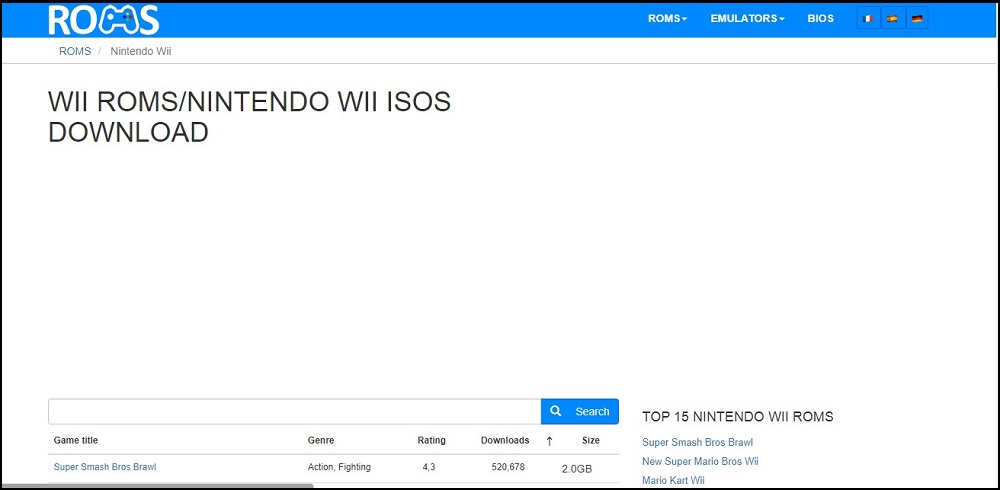Click the blue Search button
Image resolution: width=1000 pixels, height=490 pixels.
(x=580, y=412)
